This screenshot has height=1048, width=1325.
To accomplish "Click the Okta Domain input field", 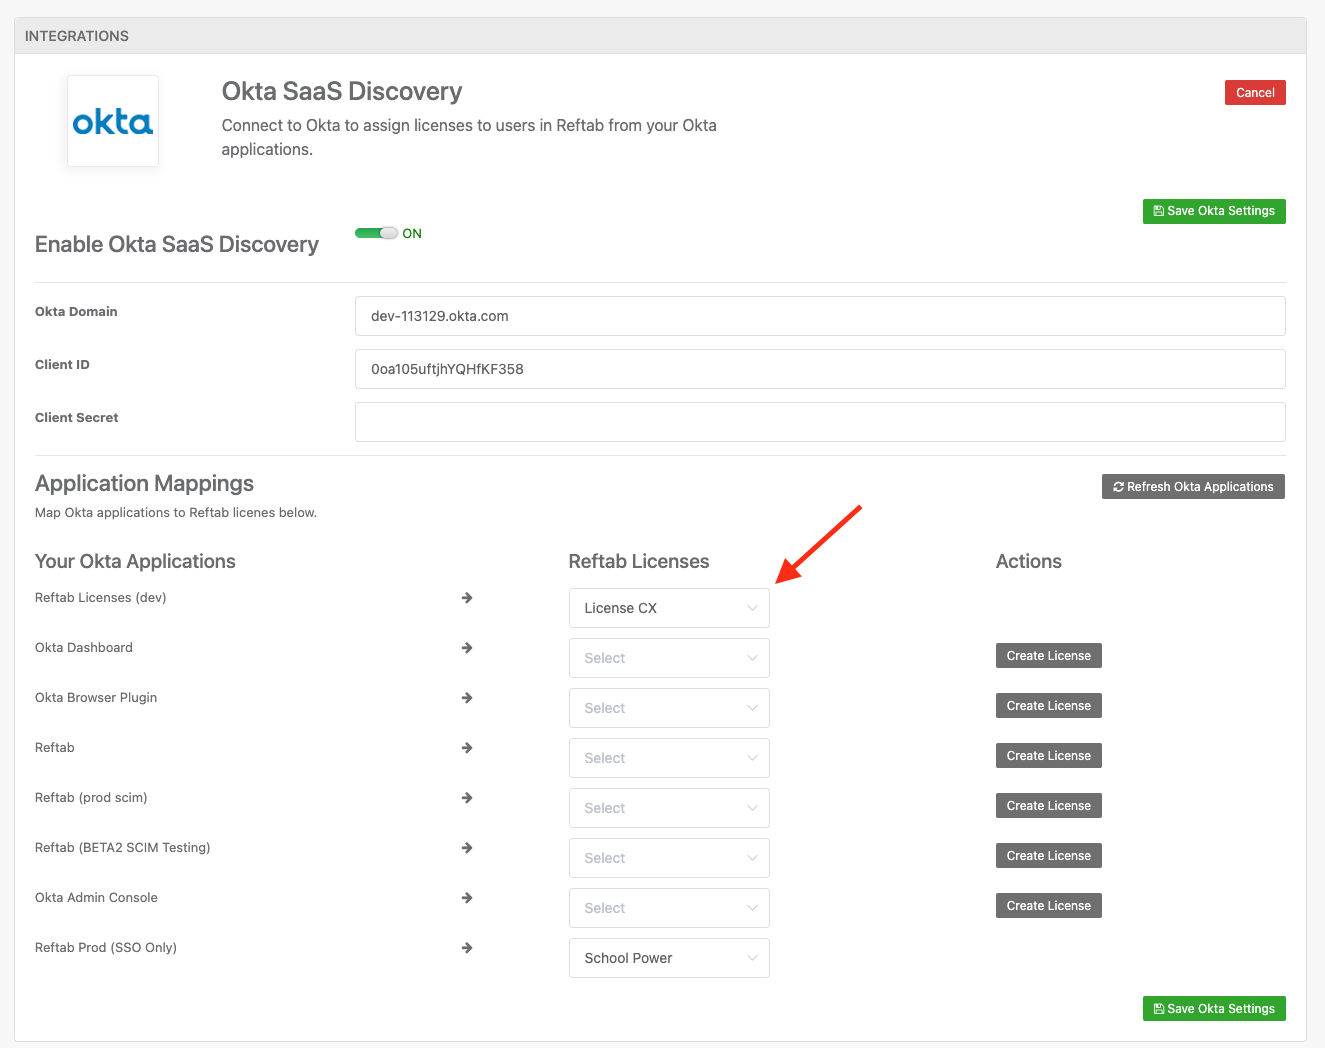I will pos(820,316).
